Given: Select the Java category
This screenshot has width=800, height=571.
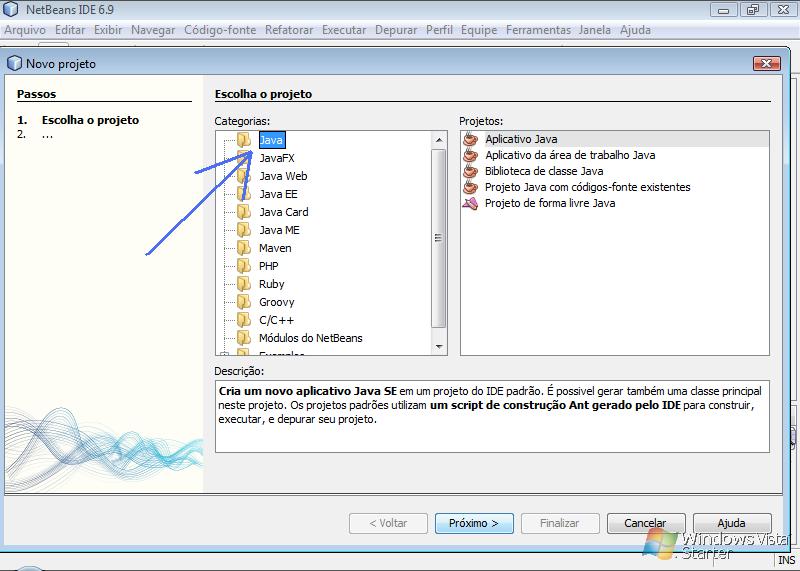Looking at the screenshot, I should pyautogui.click(x=271, y=140).
